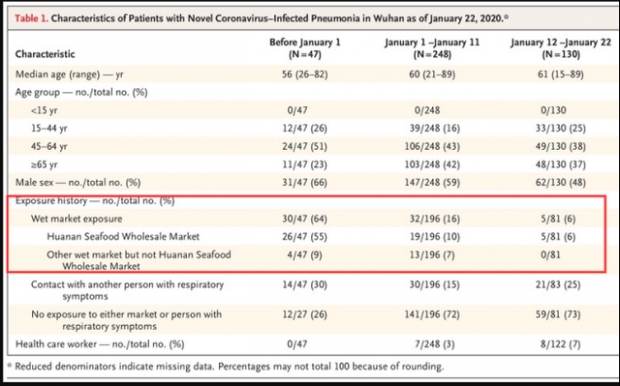The height and width of the screenshot is (386, 620).
Task: Click the January 1–January 11 column header
Action: (x=432, y=48)
